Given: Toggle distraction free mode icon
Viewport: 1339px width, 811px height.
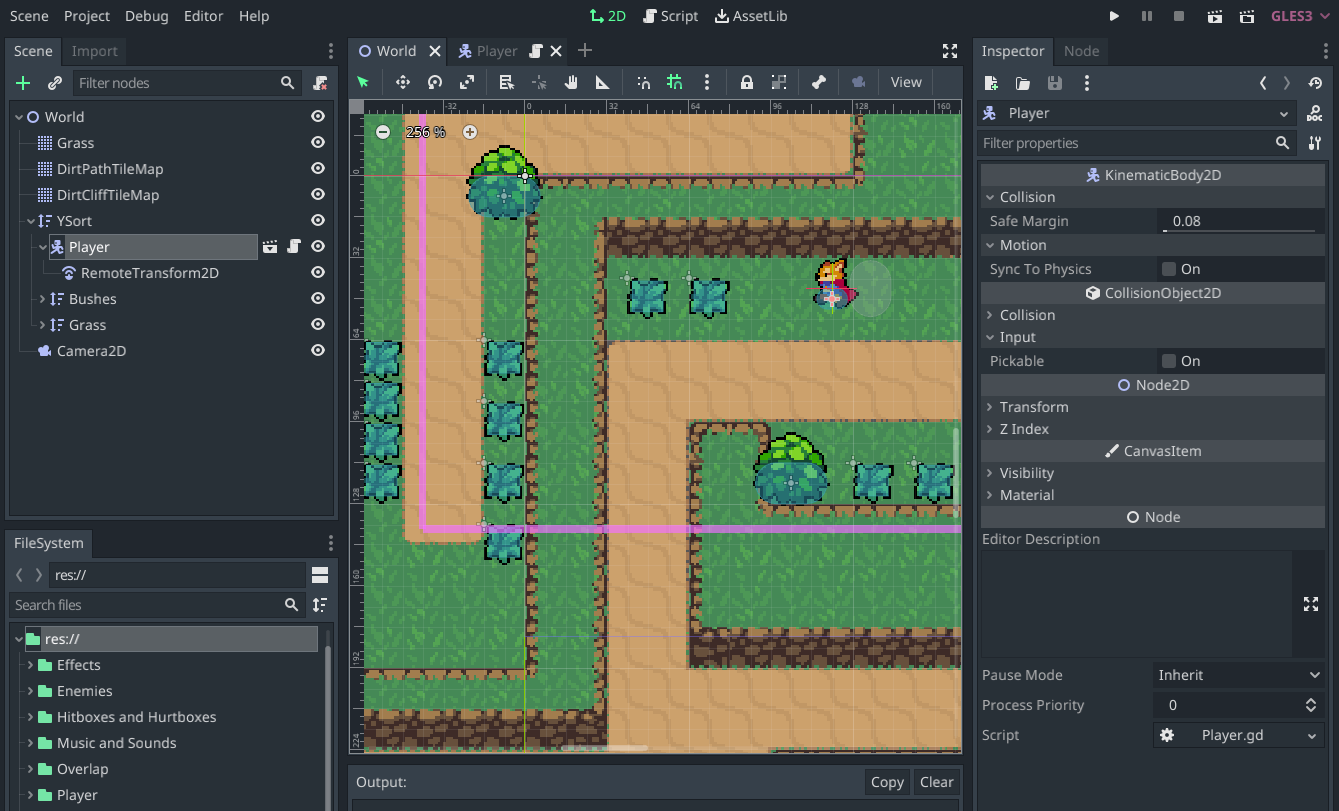Looking at the screenshot, I should 950,51.
